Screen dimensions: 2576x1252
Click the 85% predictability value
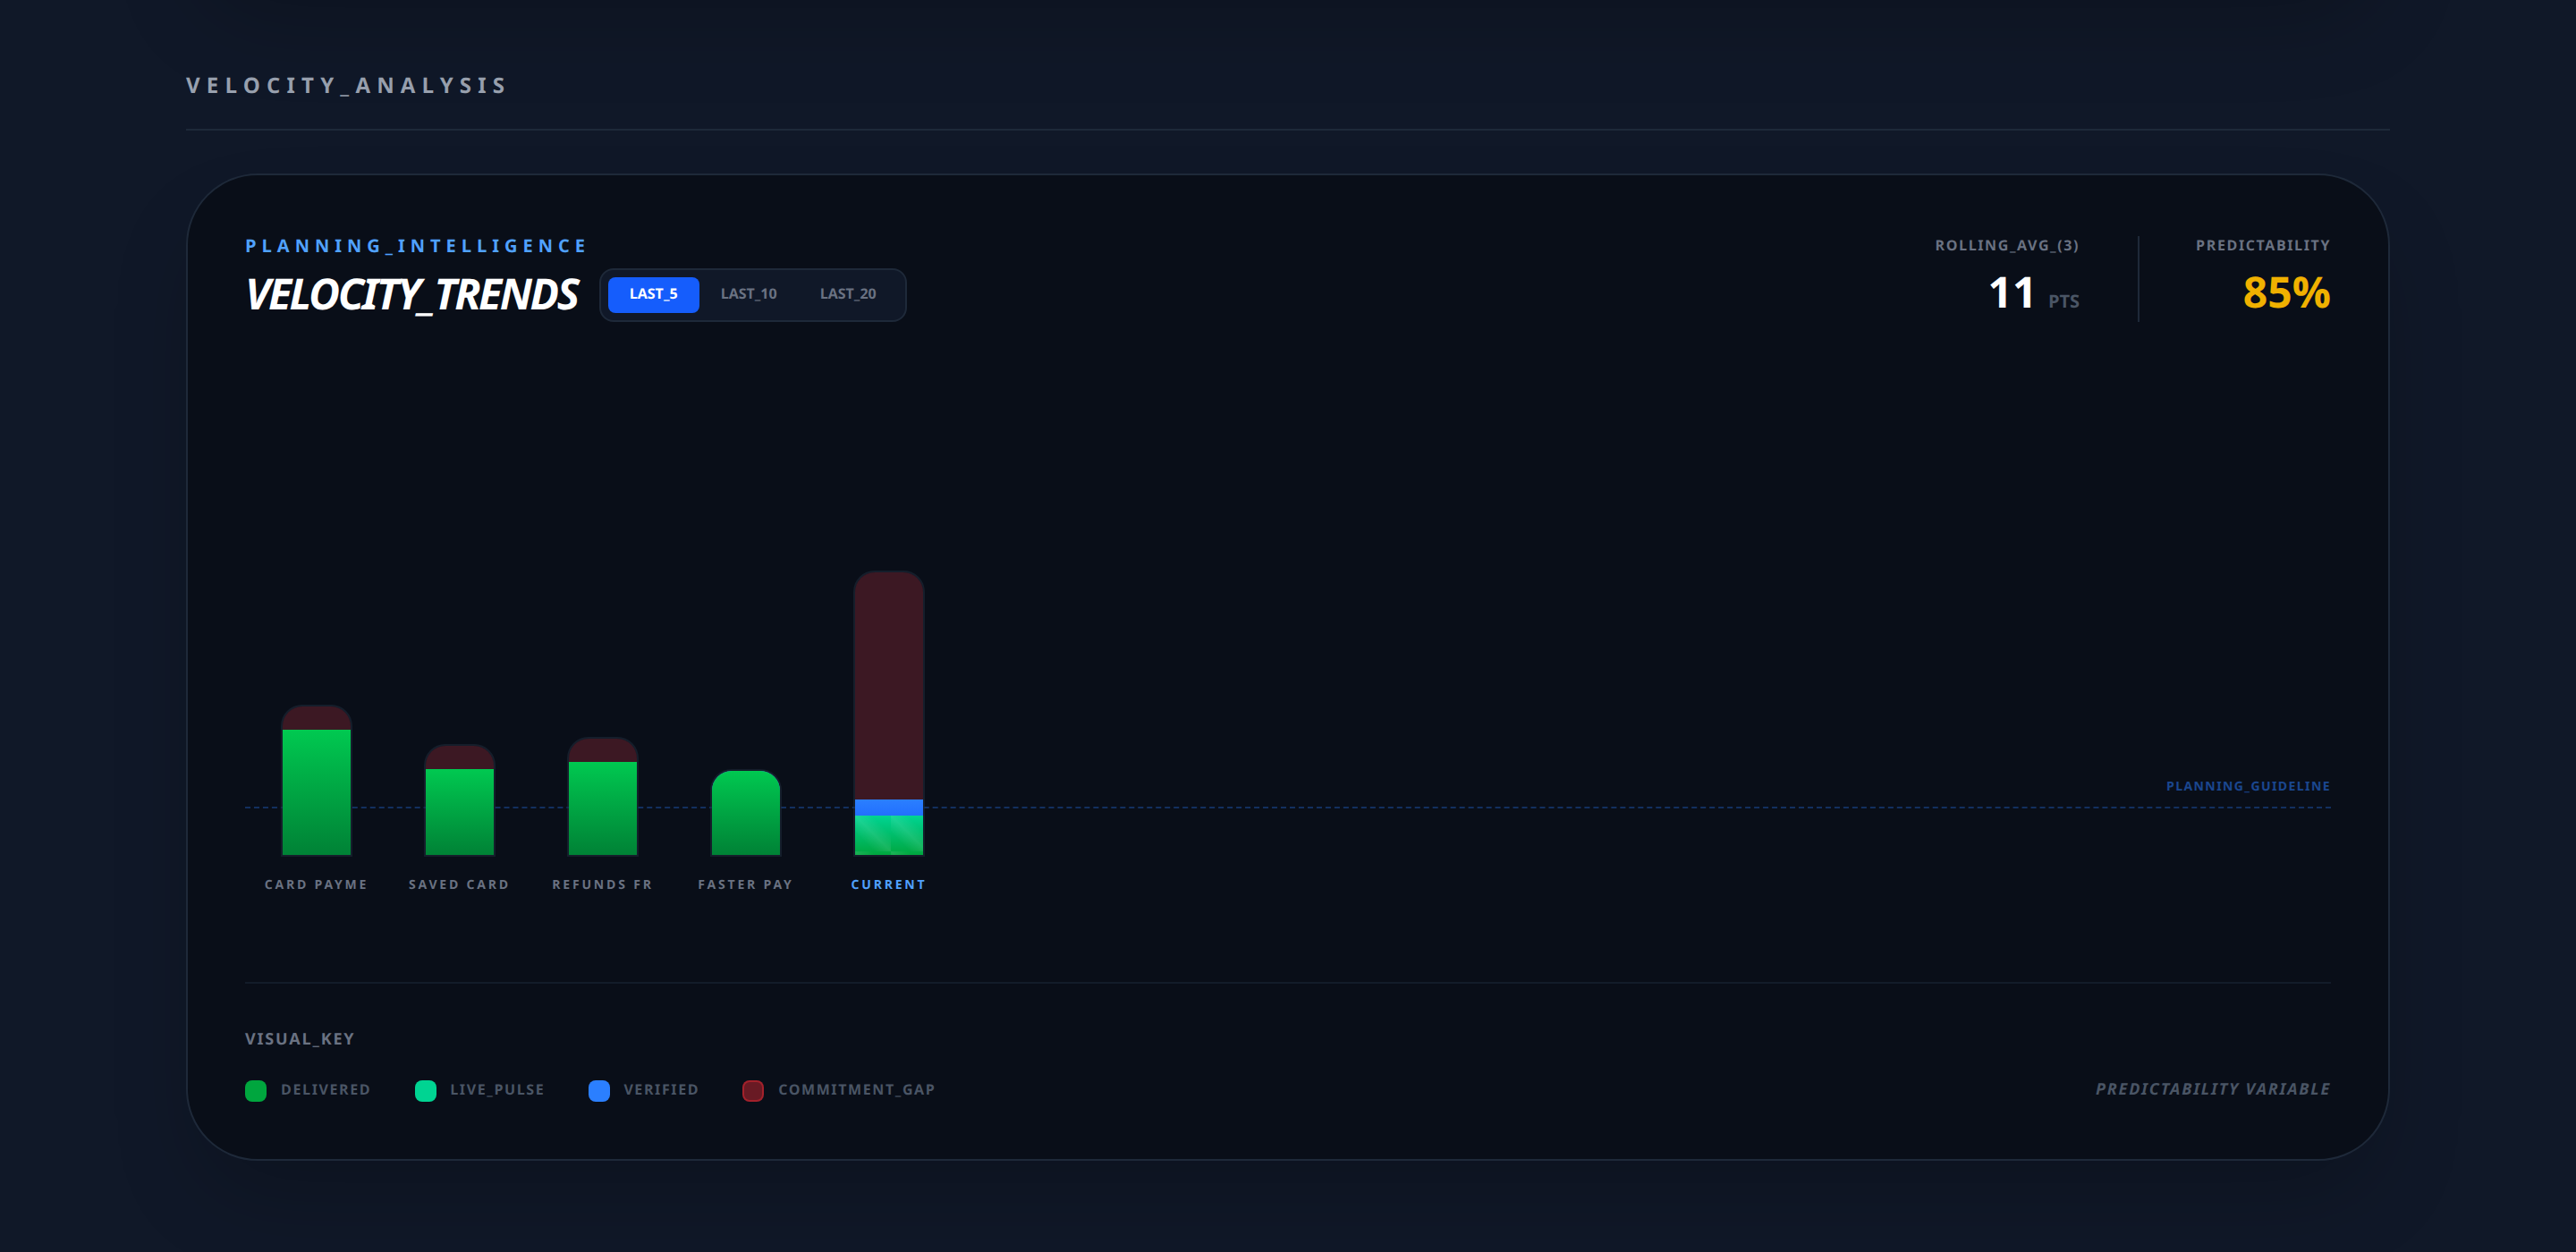pyautogui.click(x=2286, y=293)
